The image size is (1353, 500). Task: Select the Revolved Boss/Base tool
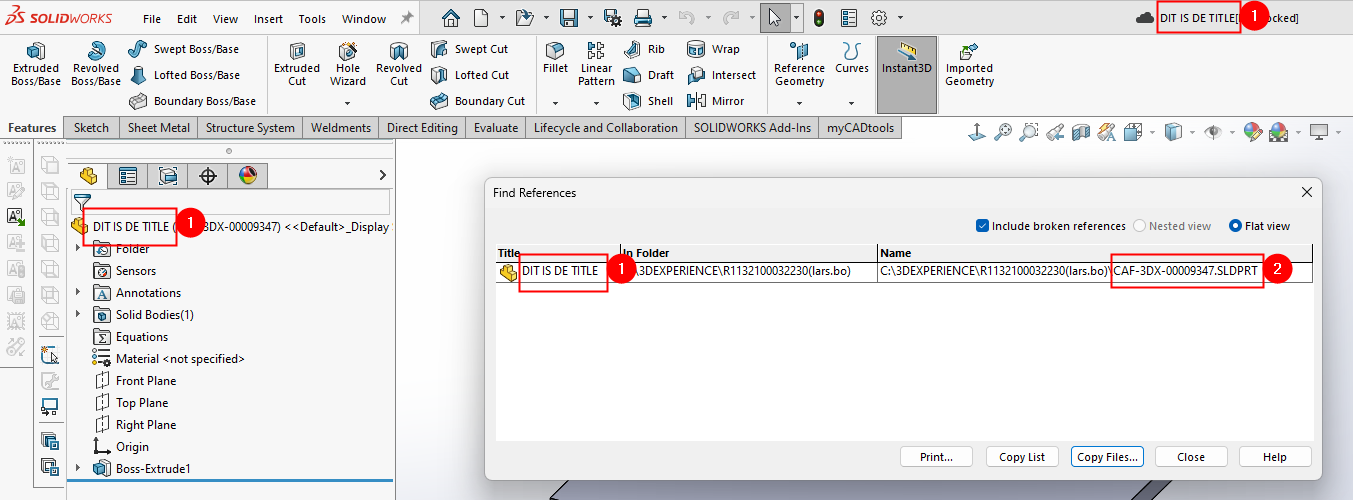pos(96,63)
